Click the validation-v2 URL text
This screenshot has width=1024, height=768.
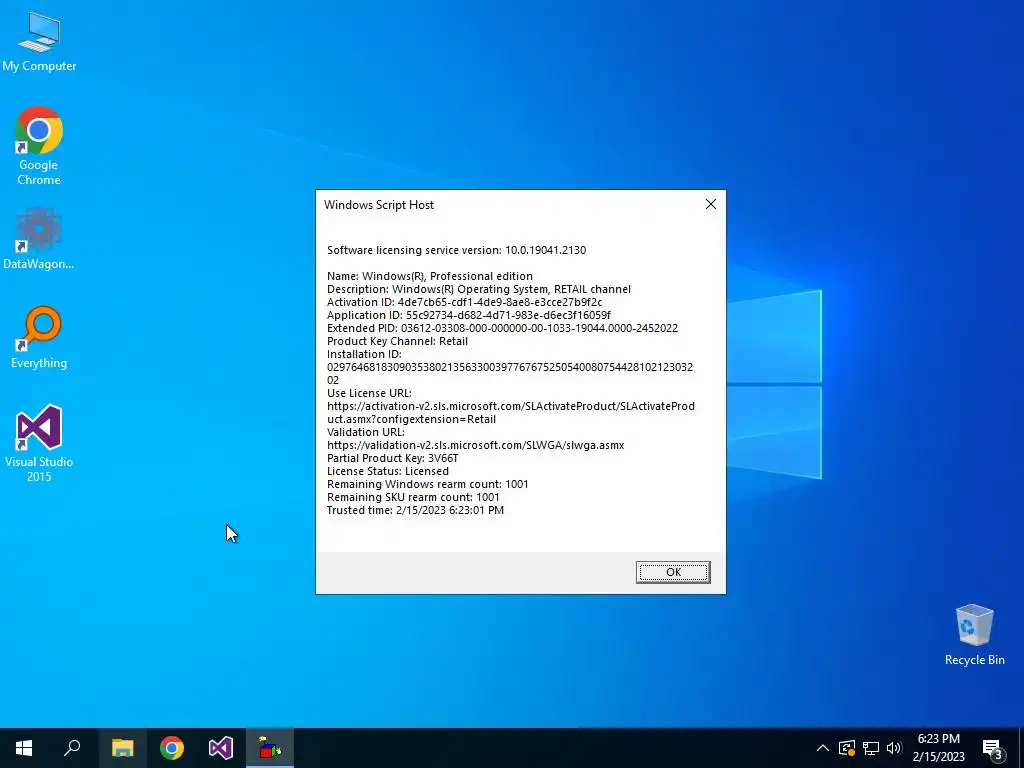[x=475, y=445]
